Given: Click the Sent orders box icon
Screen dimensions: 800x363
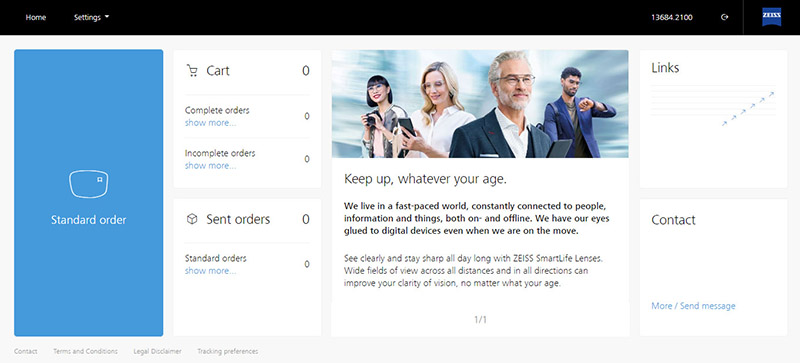Looking at the screenshot, I should 192,220.
